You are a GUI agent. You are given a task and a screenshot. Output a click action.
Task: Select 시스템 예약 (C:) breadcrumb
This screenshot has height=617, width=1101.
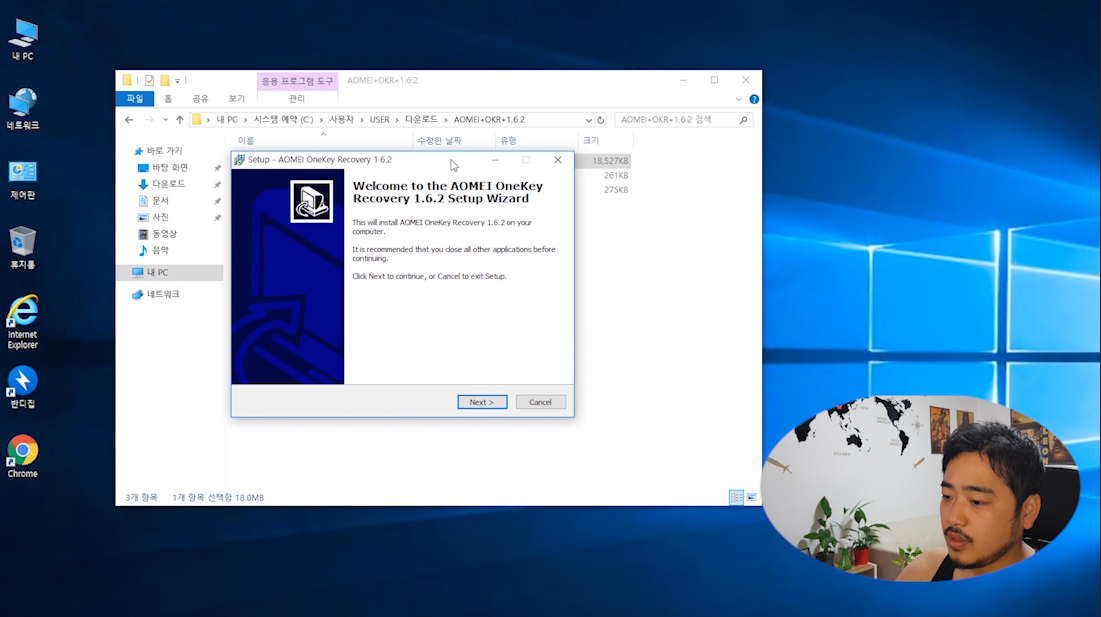coord(283,120)
